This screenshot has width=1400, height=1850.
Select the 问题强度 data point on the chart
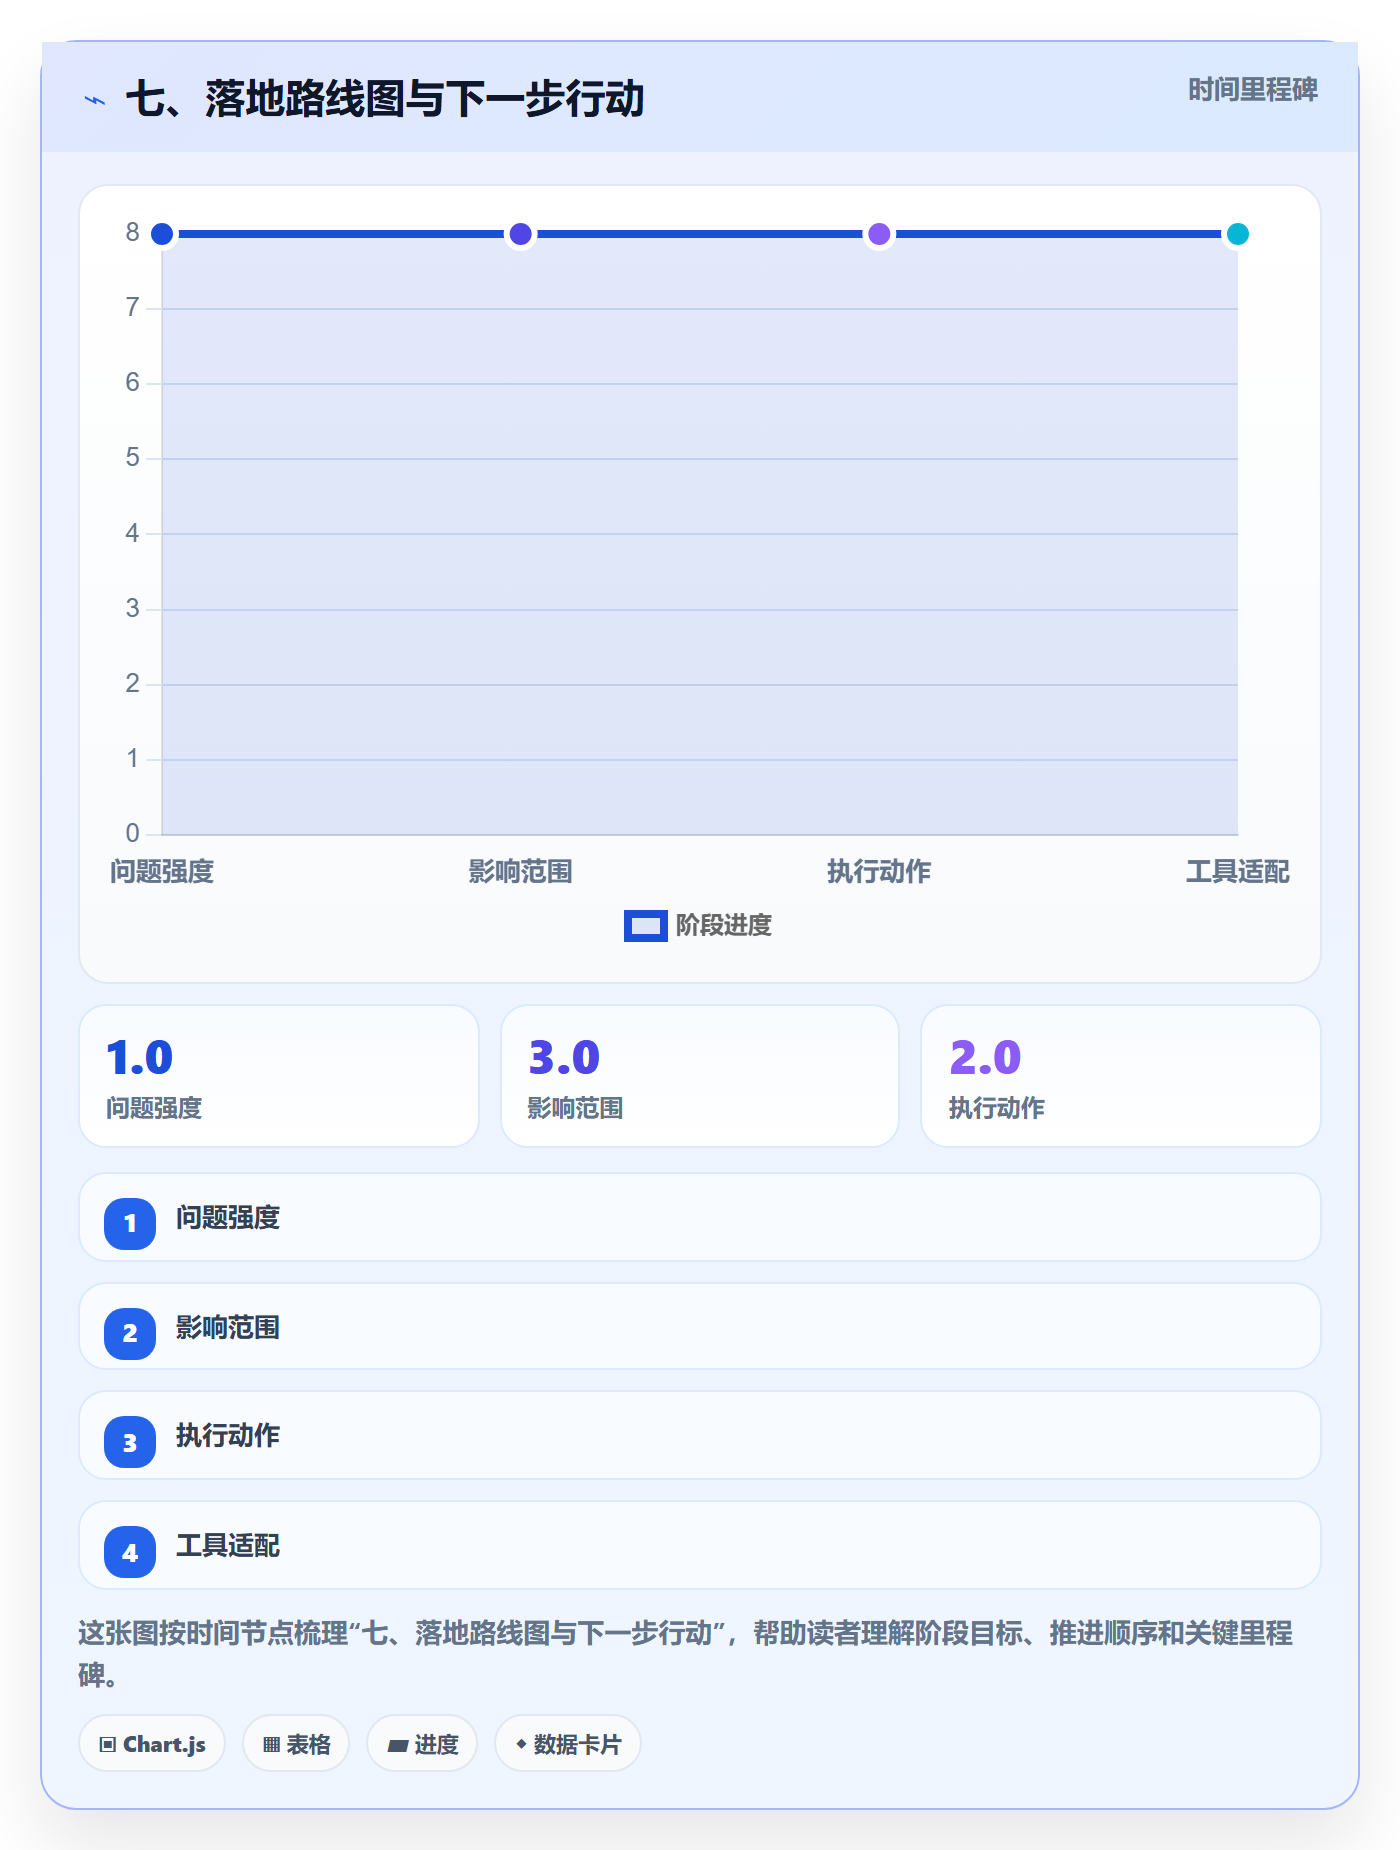point(162,234)
